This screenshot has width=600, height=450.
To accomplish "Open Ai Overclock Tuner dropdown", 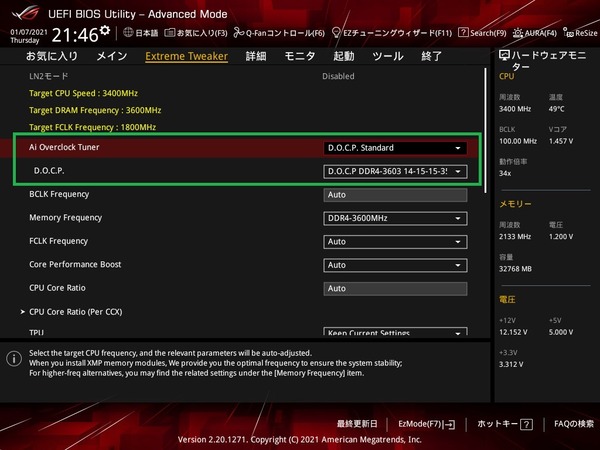I will [395, 148].
